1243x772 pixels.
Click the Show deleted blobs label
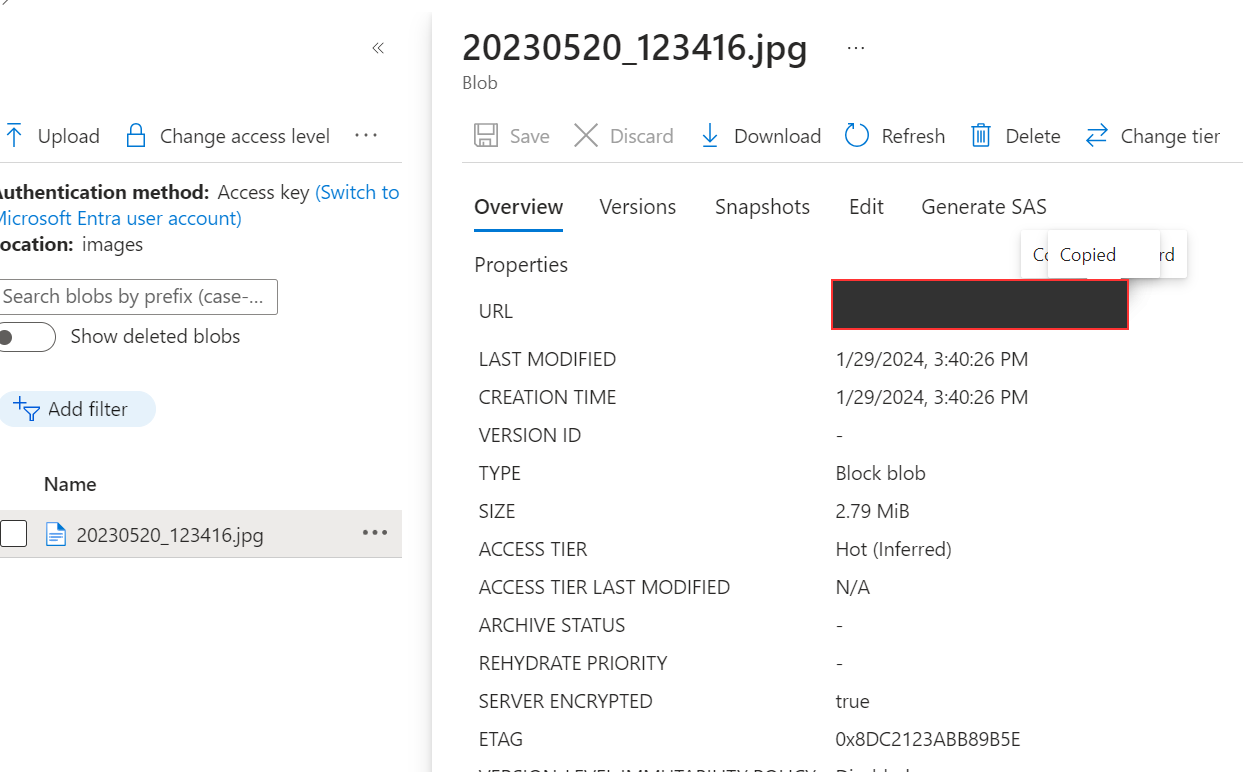(156, 337)
